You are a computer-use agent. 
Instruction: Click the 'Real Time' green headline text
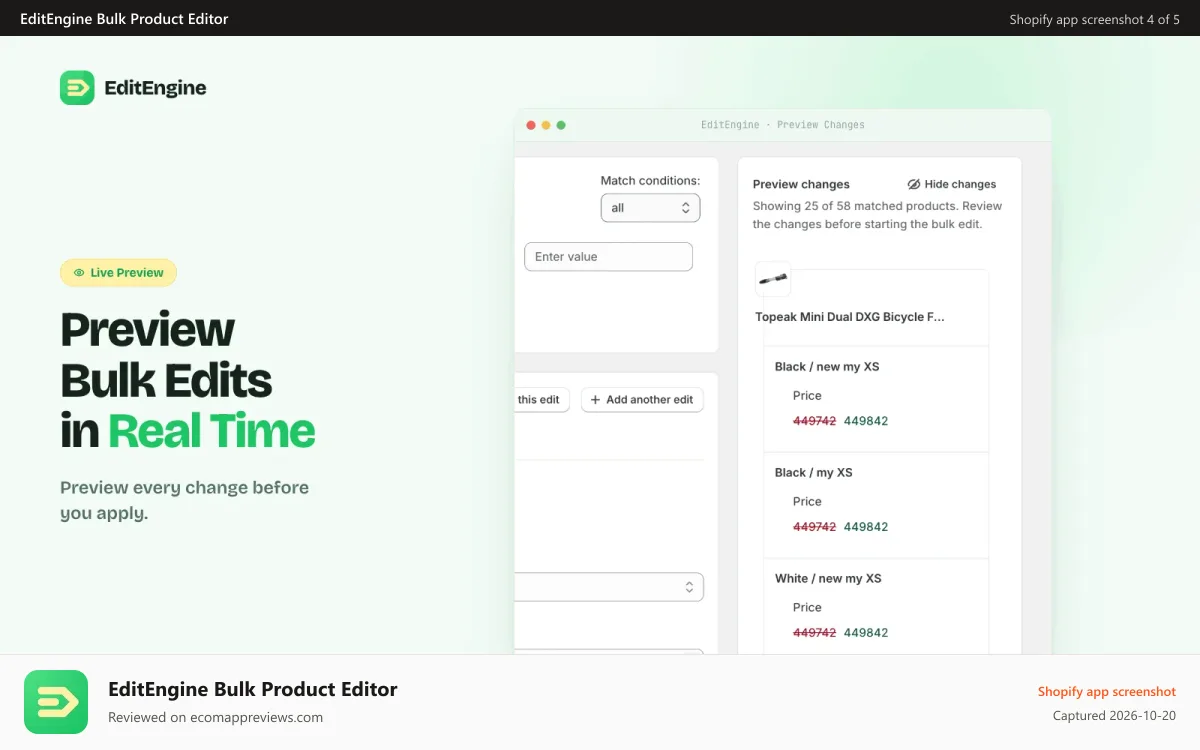[x=212, y=431]
